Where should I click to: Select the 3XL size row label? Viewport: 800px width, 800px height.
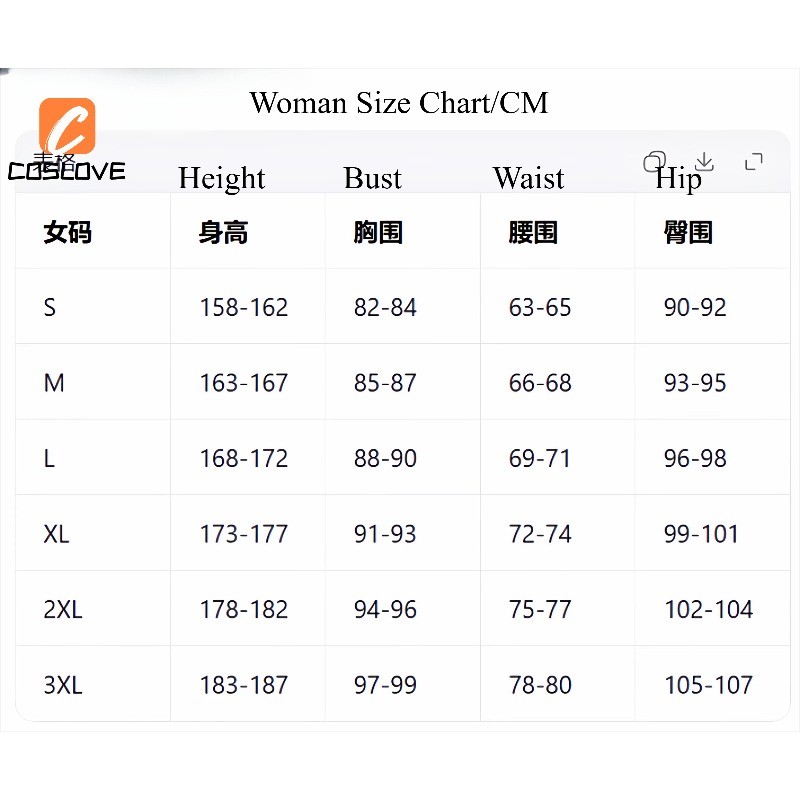tap(63, 685)
